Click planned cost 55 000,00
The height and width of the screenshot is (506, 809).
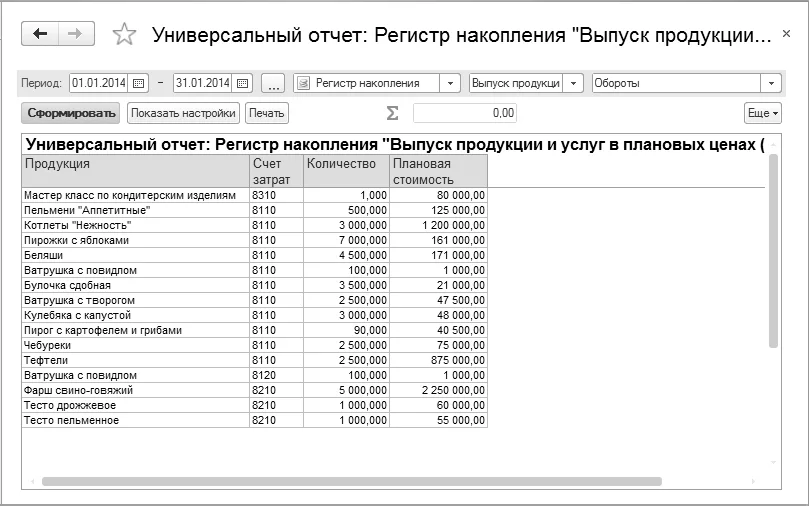point(438,420)
